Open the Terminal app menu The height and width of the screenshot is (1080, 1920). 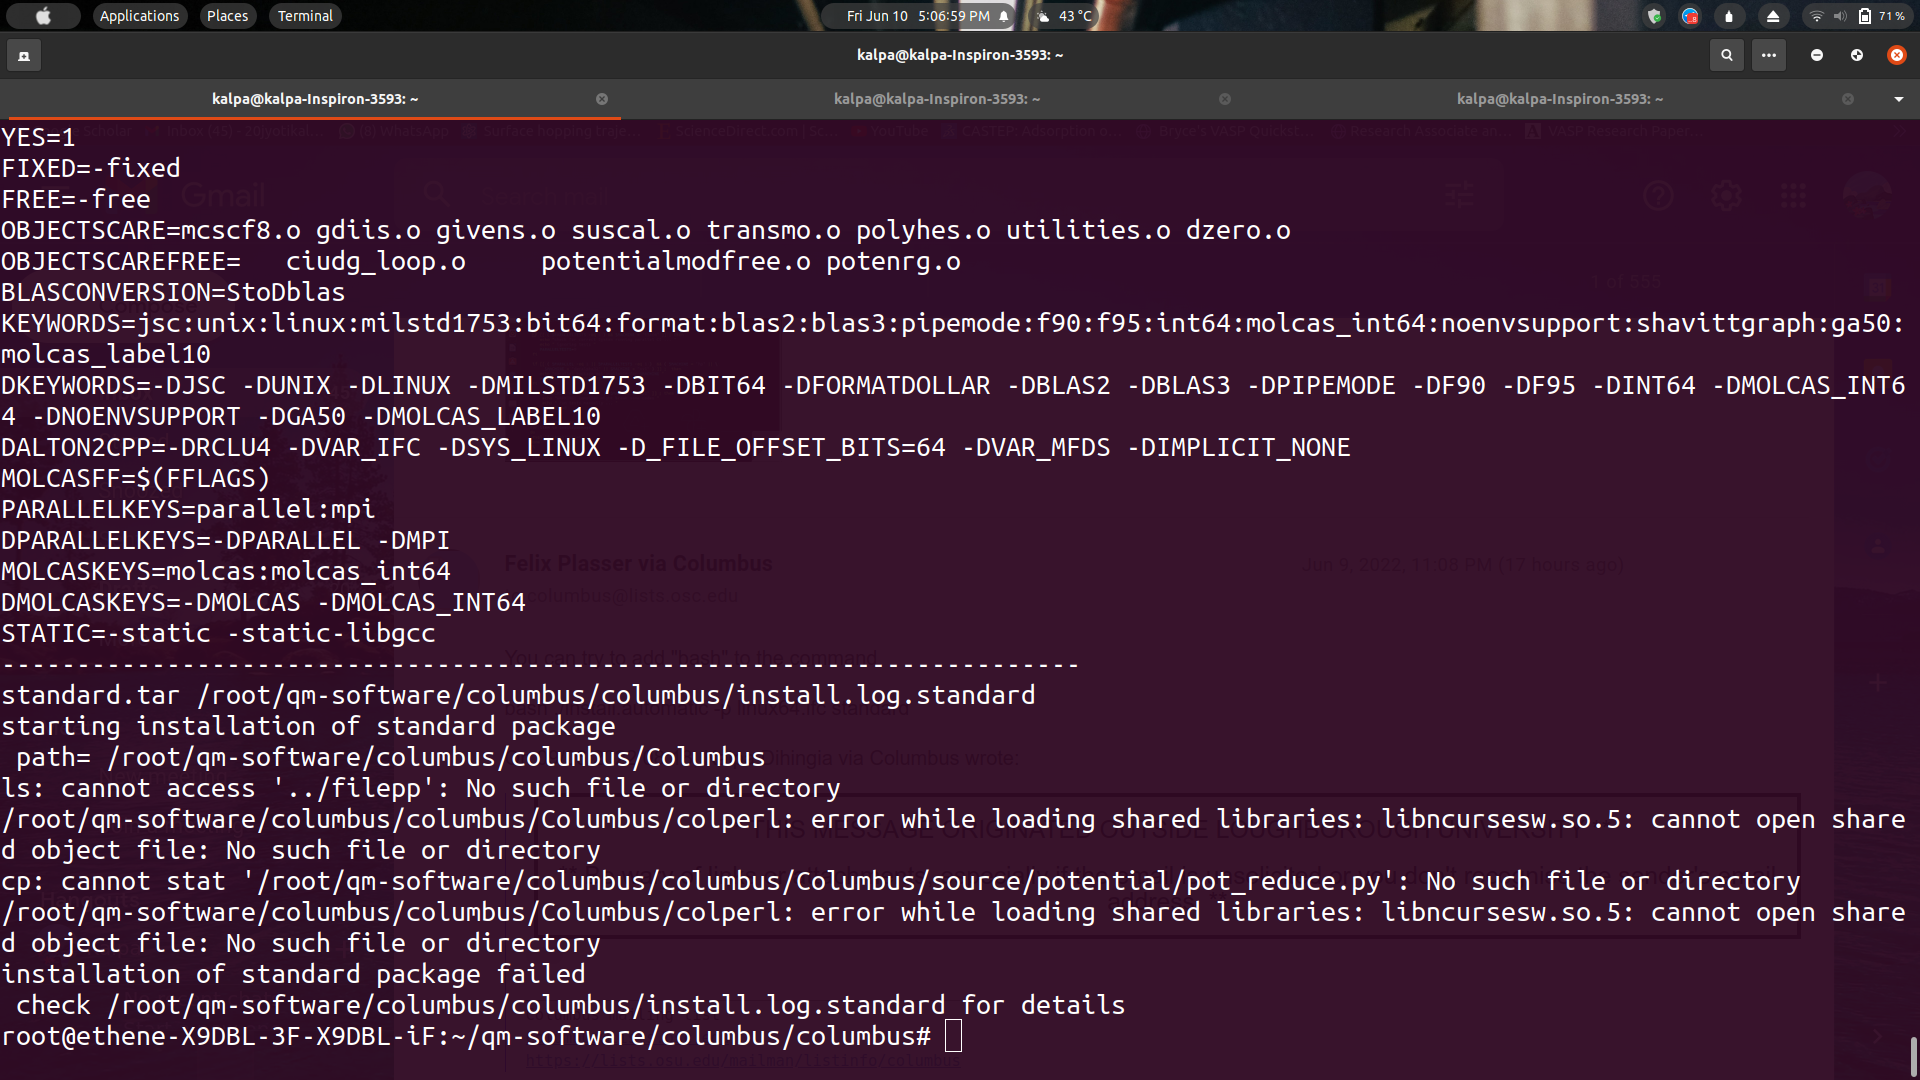[x=305, y=16]
